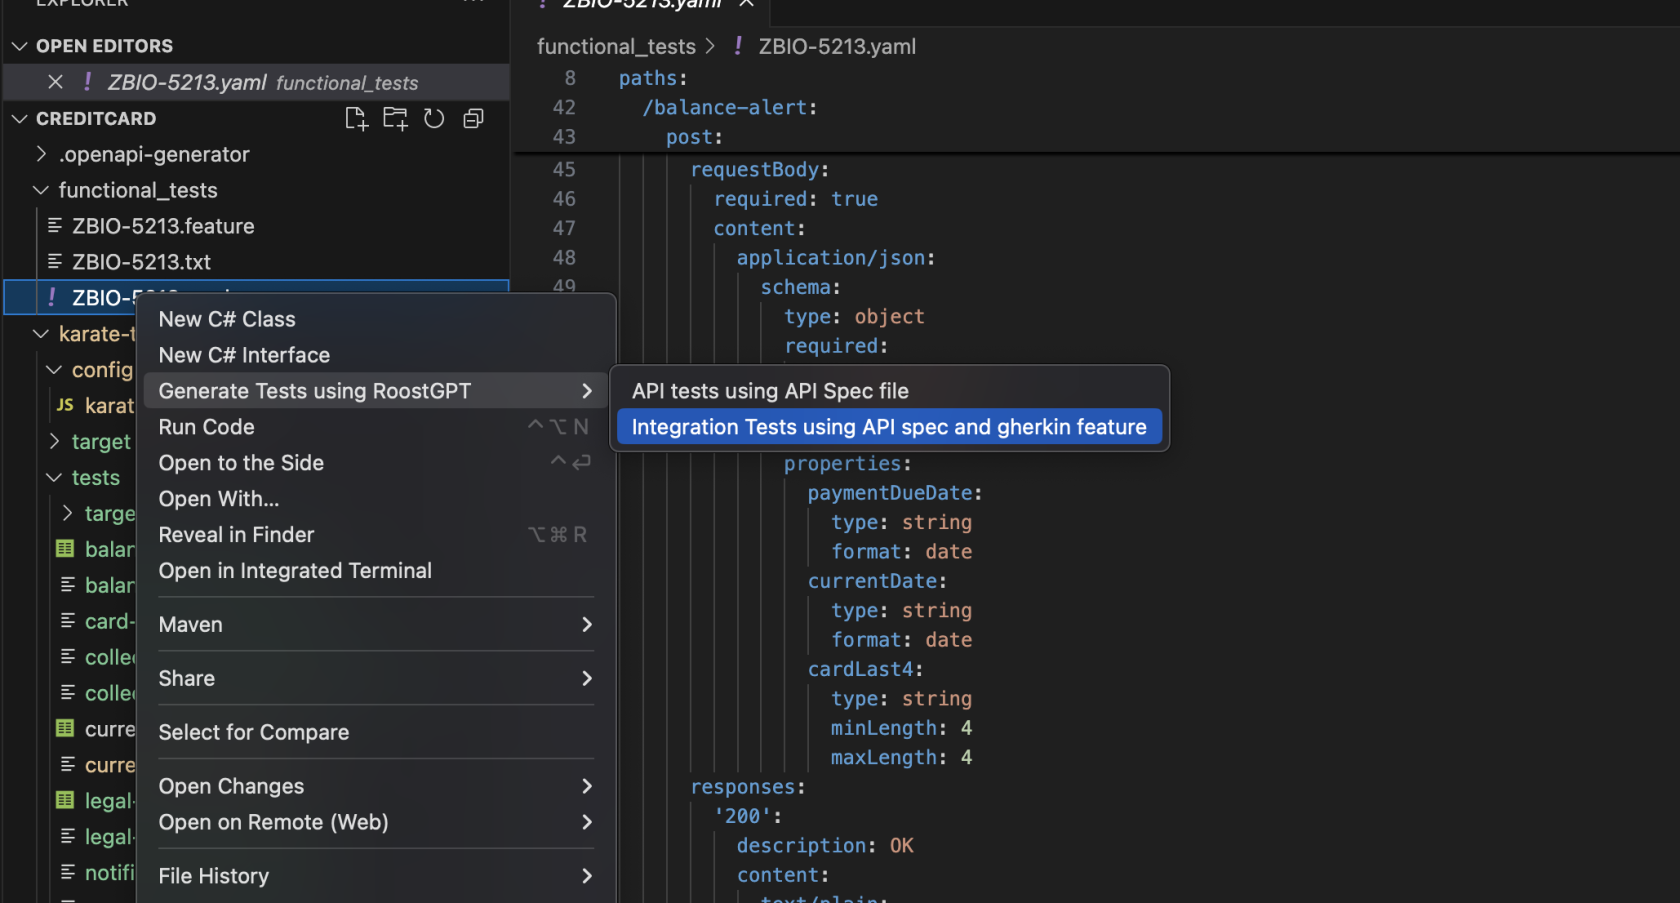
Task: Collapse the functional_tests folder
Action: pos(40,190)
